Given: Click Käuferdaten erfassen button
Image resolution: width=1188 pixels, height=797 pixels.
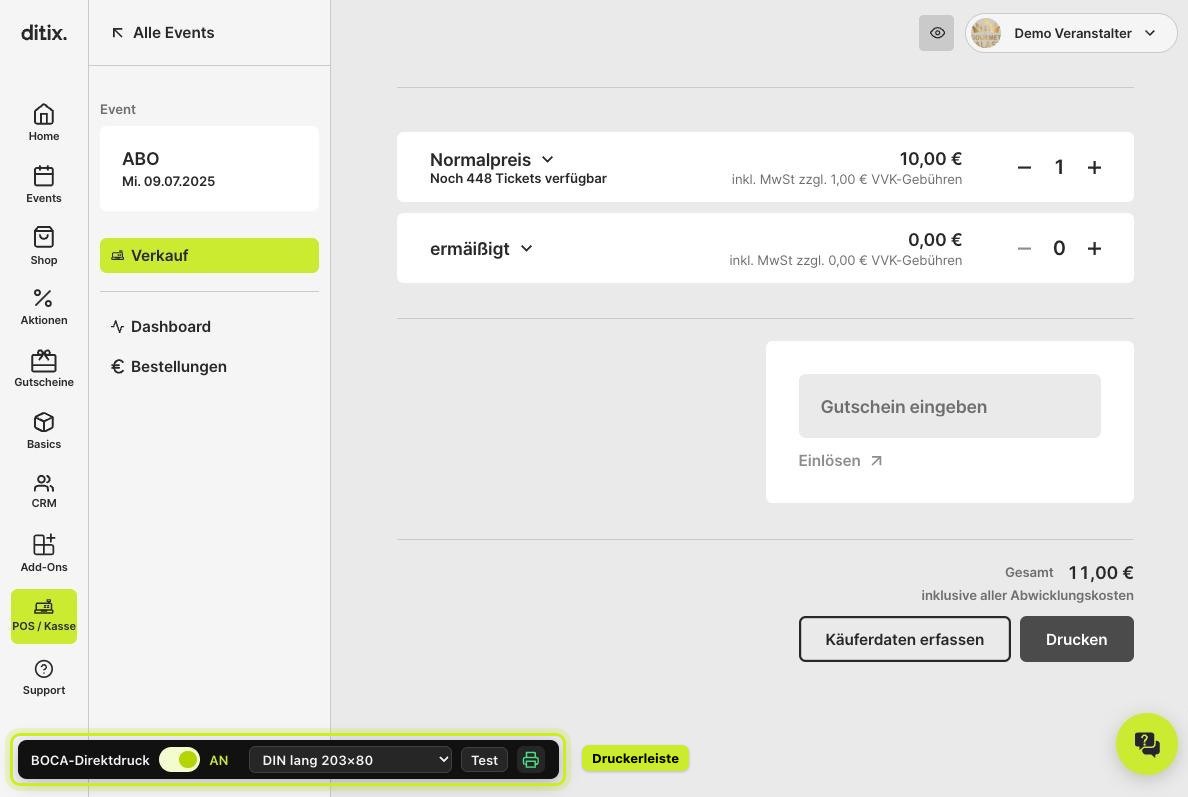Looking at the screenshot, I should (x=905, y=639).
